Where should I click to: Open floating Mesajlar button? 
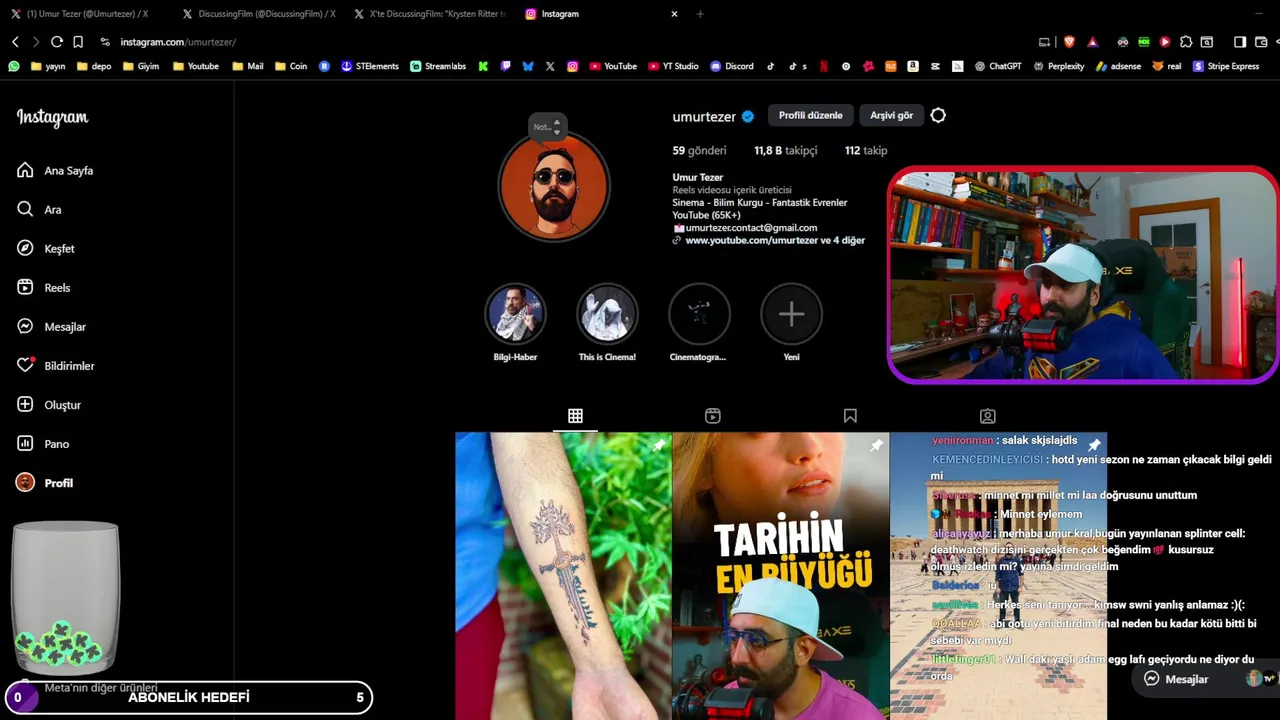pos(1176,679)
